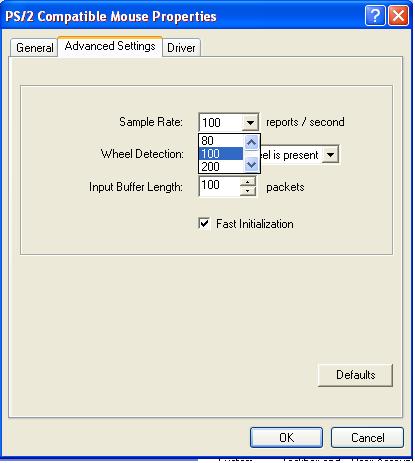Click the list scroll-down arrow
The image size is (415, 463).
[251, 165]
